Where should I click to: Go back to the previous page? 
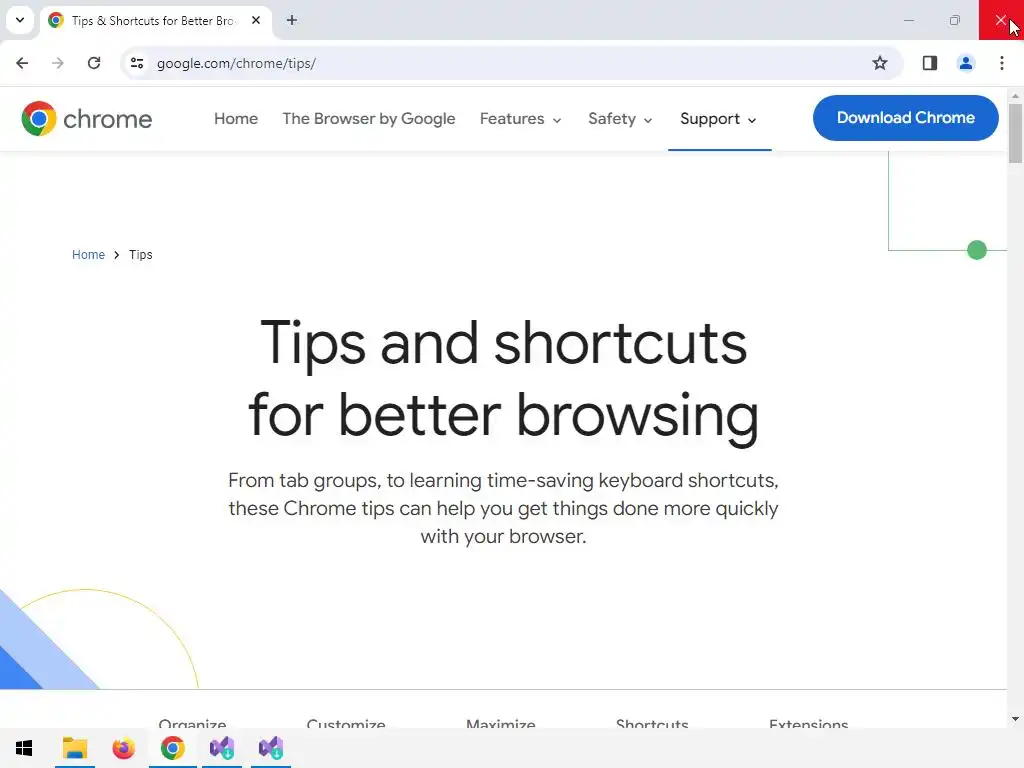point(22,63)
